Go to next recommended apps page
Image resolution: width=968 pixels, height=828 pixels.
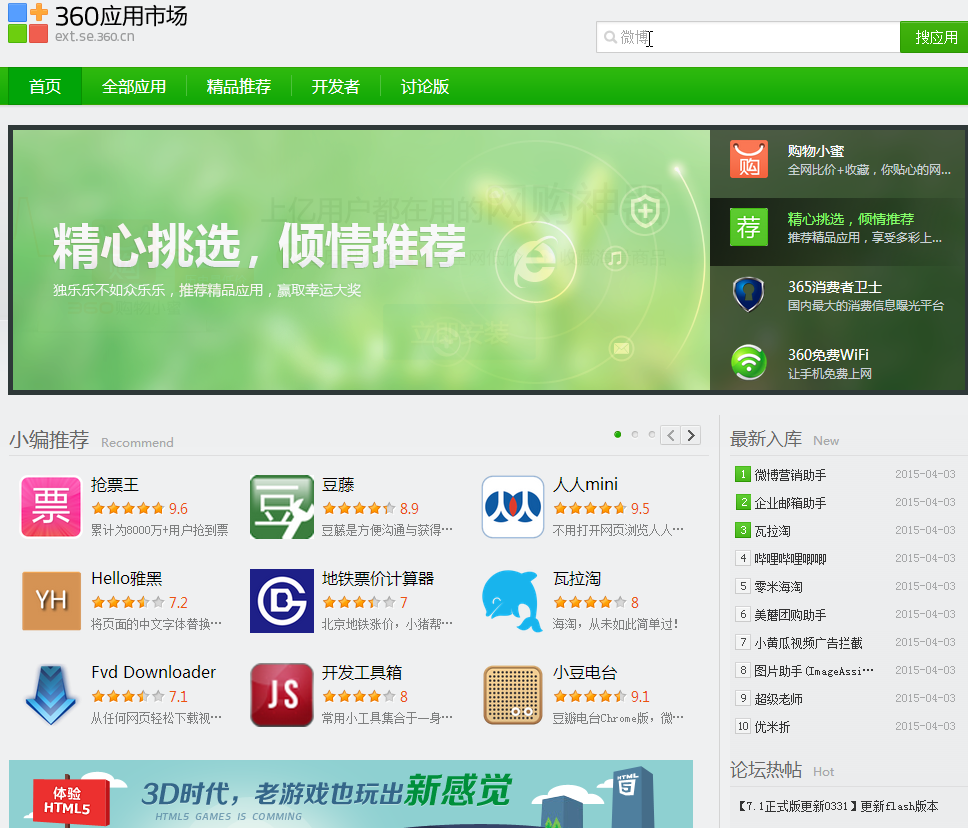(x=691, y=435)
